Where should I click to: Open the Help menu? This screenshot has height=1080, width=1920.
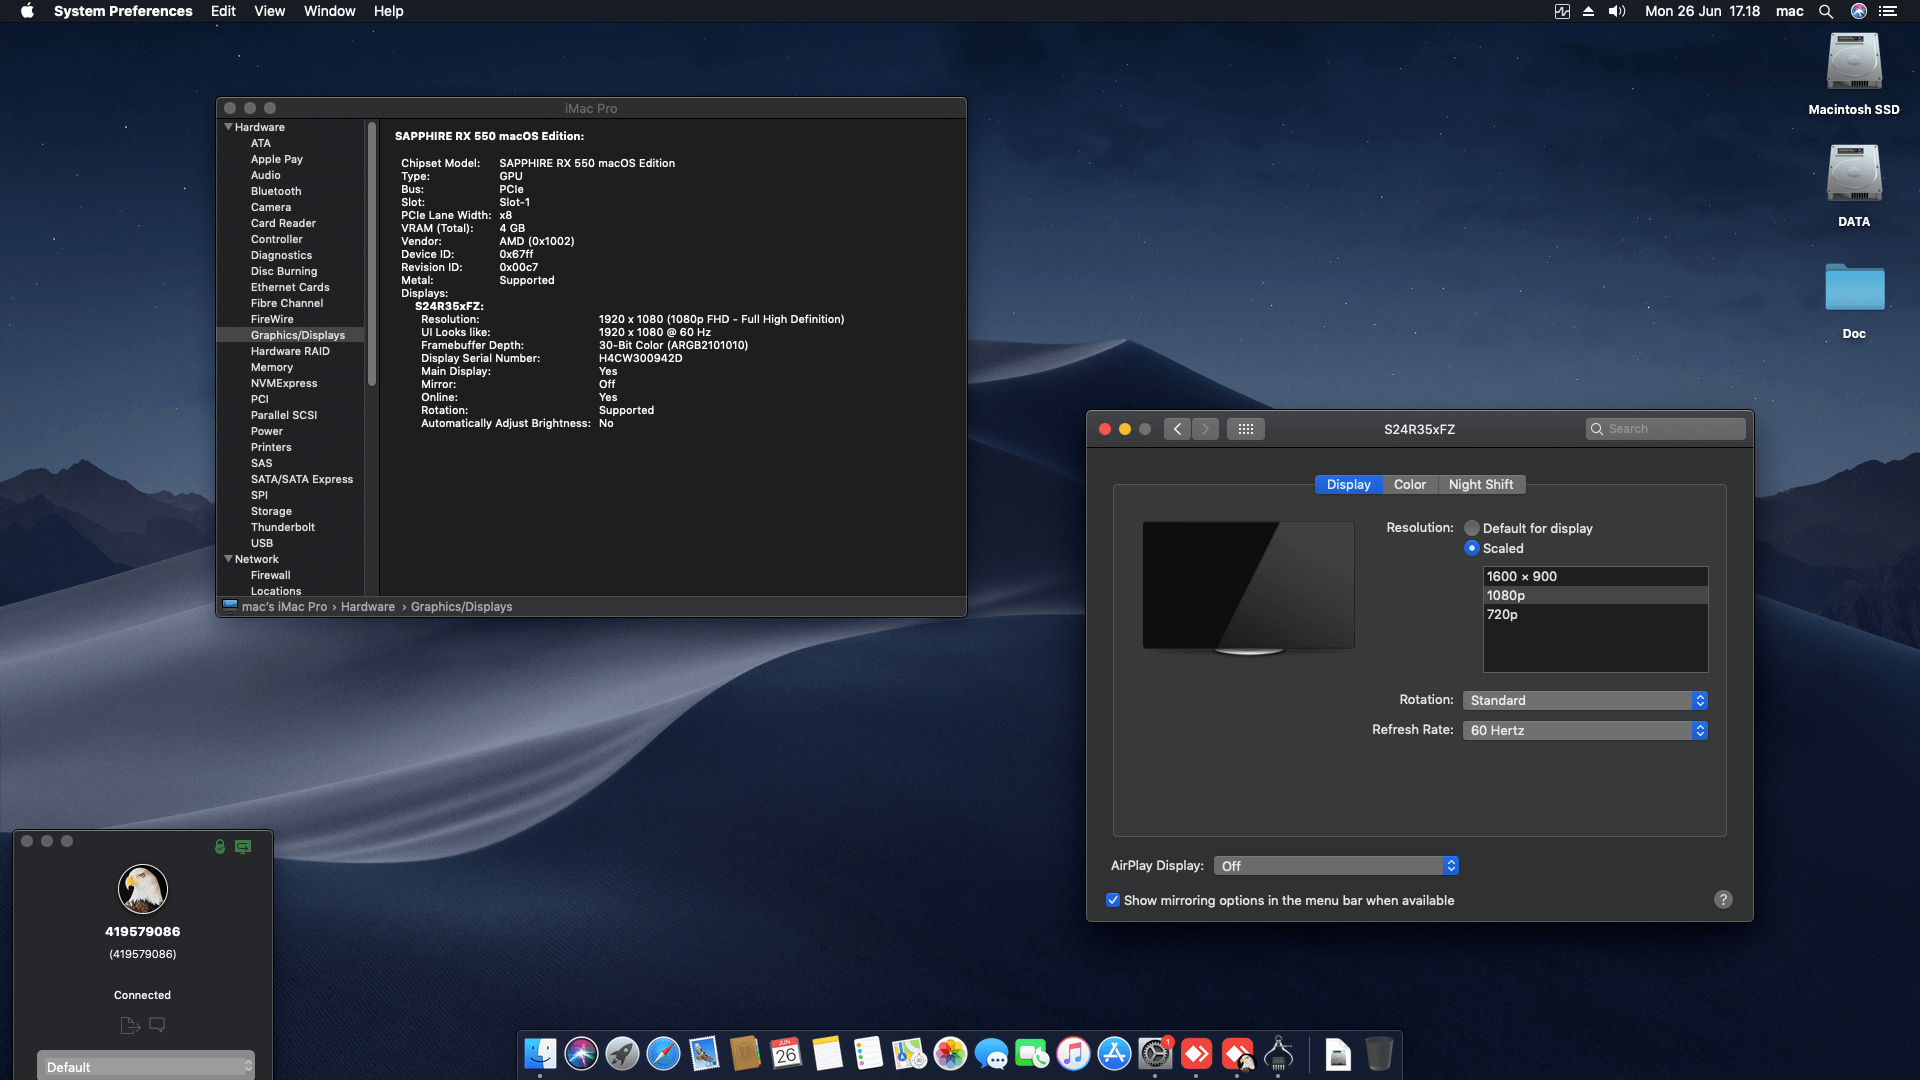[388, 11]
